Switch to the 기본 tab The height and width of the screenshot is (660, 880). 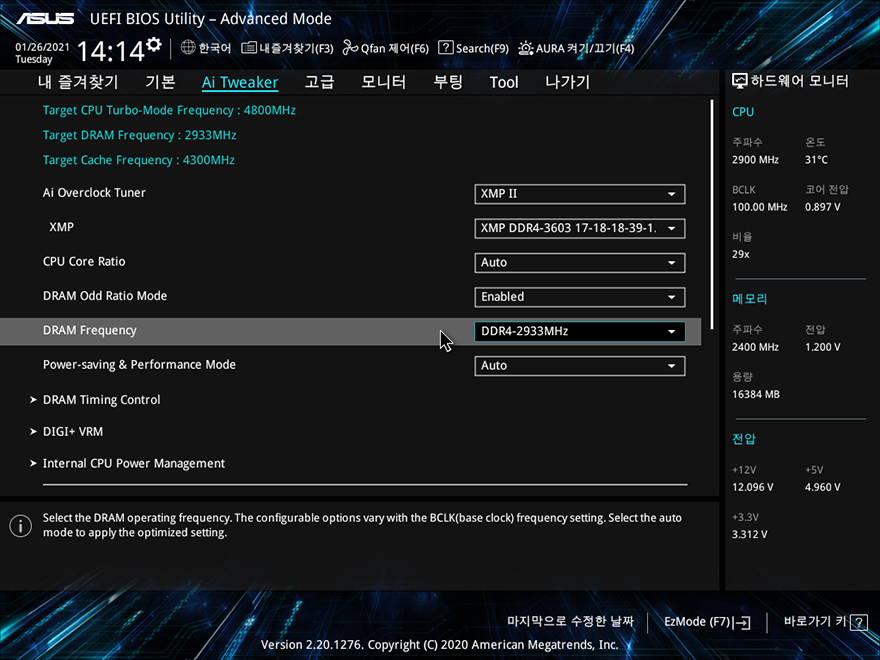click(x=160, y=82)
